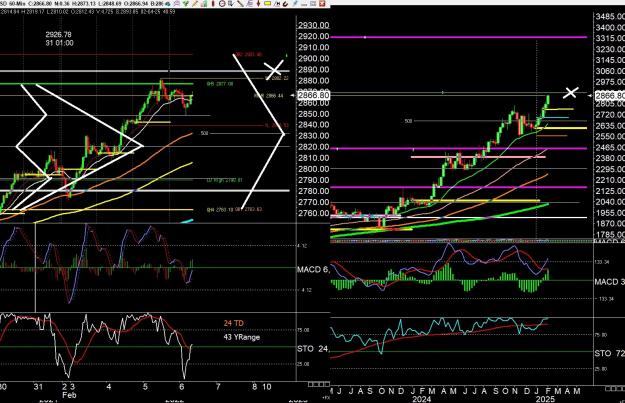The height and width of the screenshot is (403, 625).
Task: Click the '2024' year label on right time axis
Action: point(423,399)
